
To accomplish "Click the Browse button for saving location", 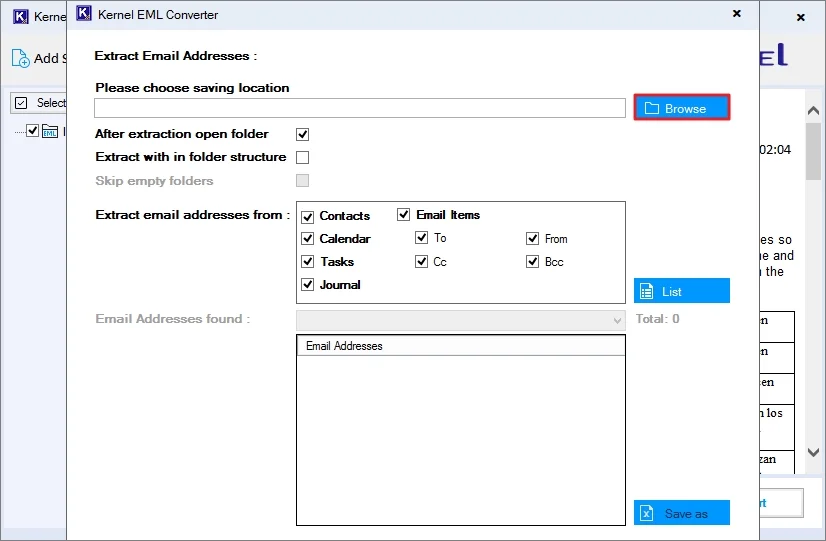I will [682, 108].
